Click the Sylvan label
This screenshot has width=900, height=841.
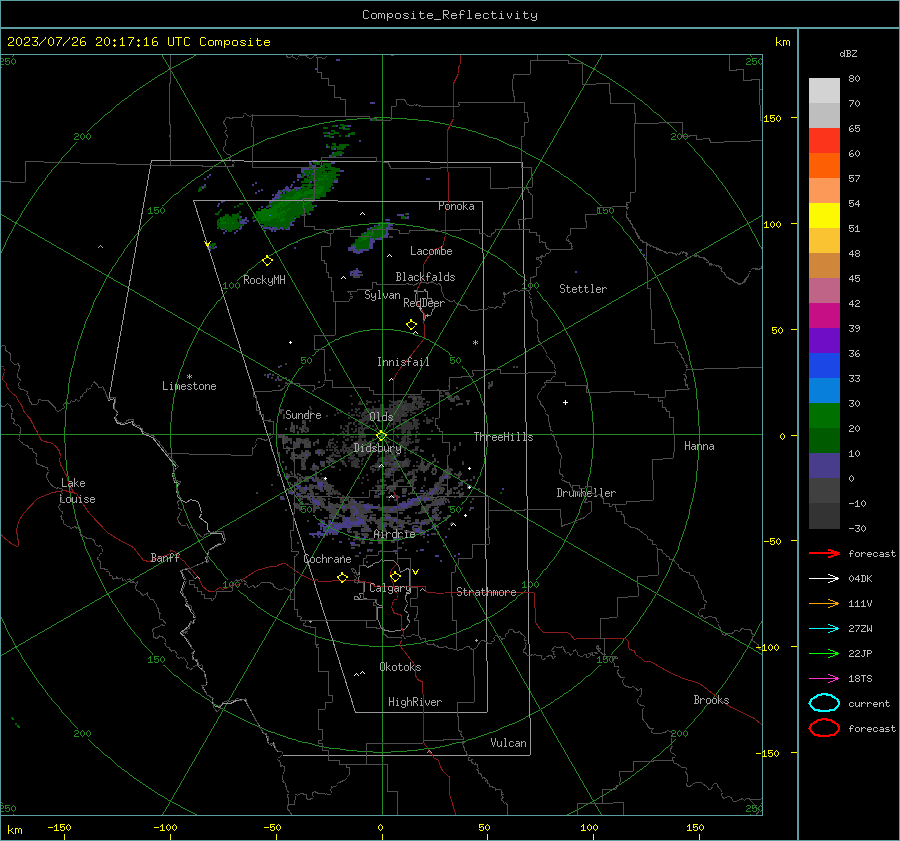(382, 295)
